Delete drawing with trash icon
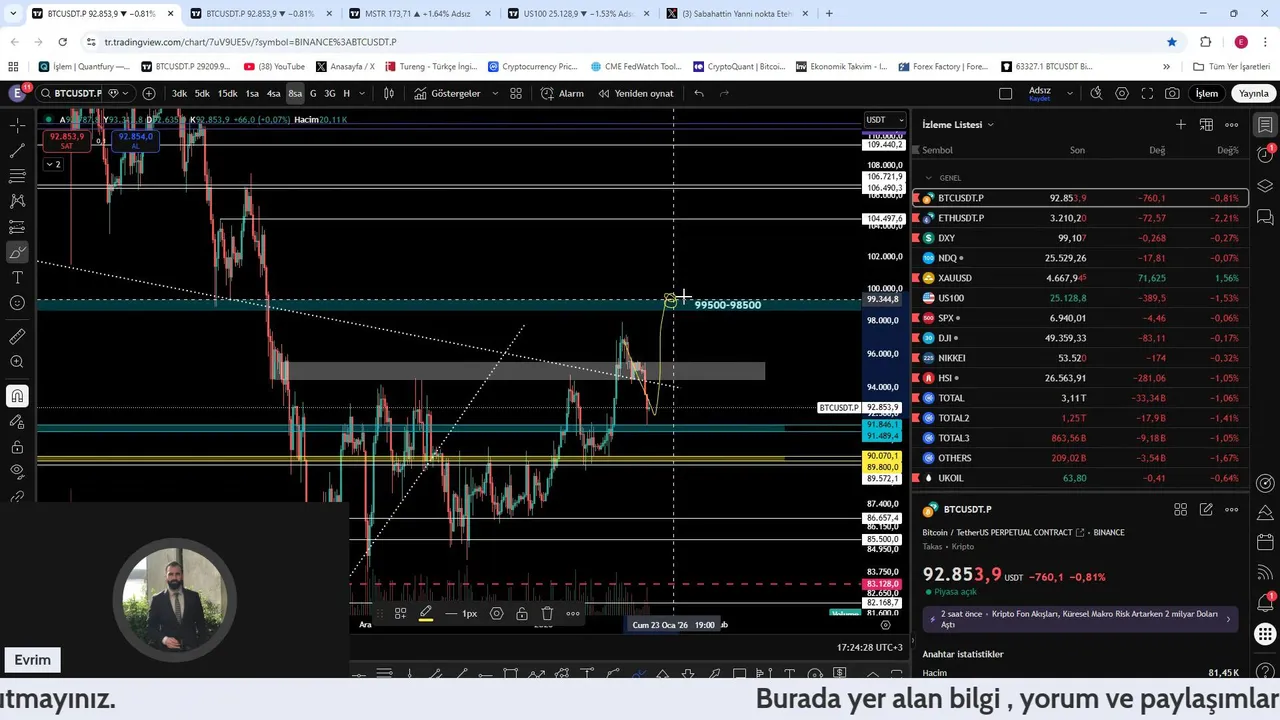This screenshot has height=720, width=1280. [547, 614]
